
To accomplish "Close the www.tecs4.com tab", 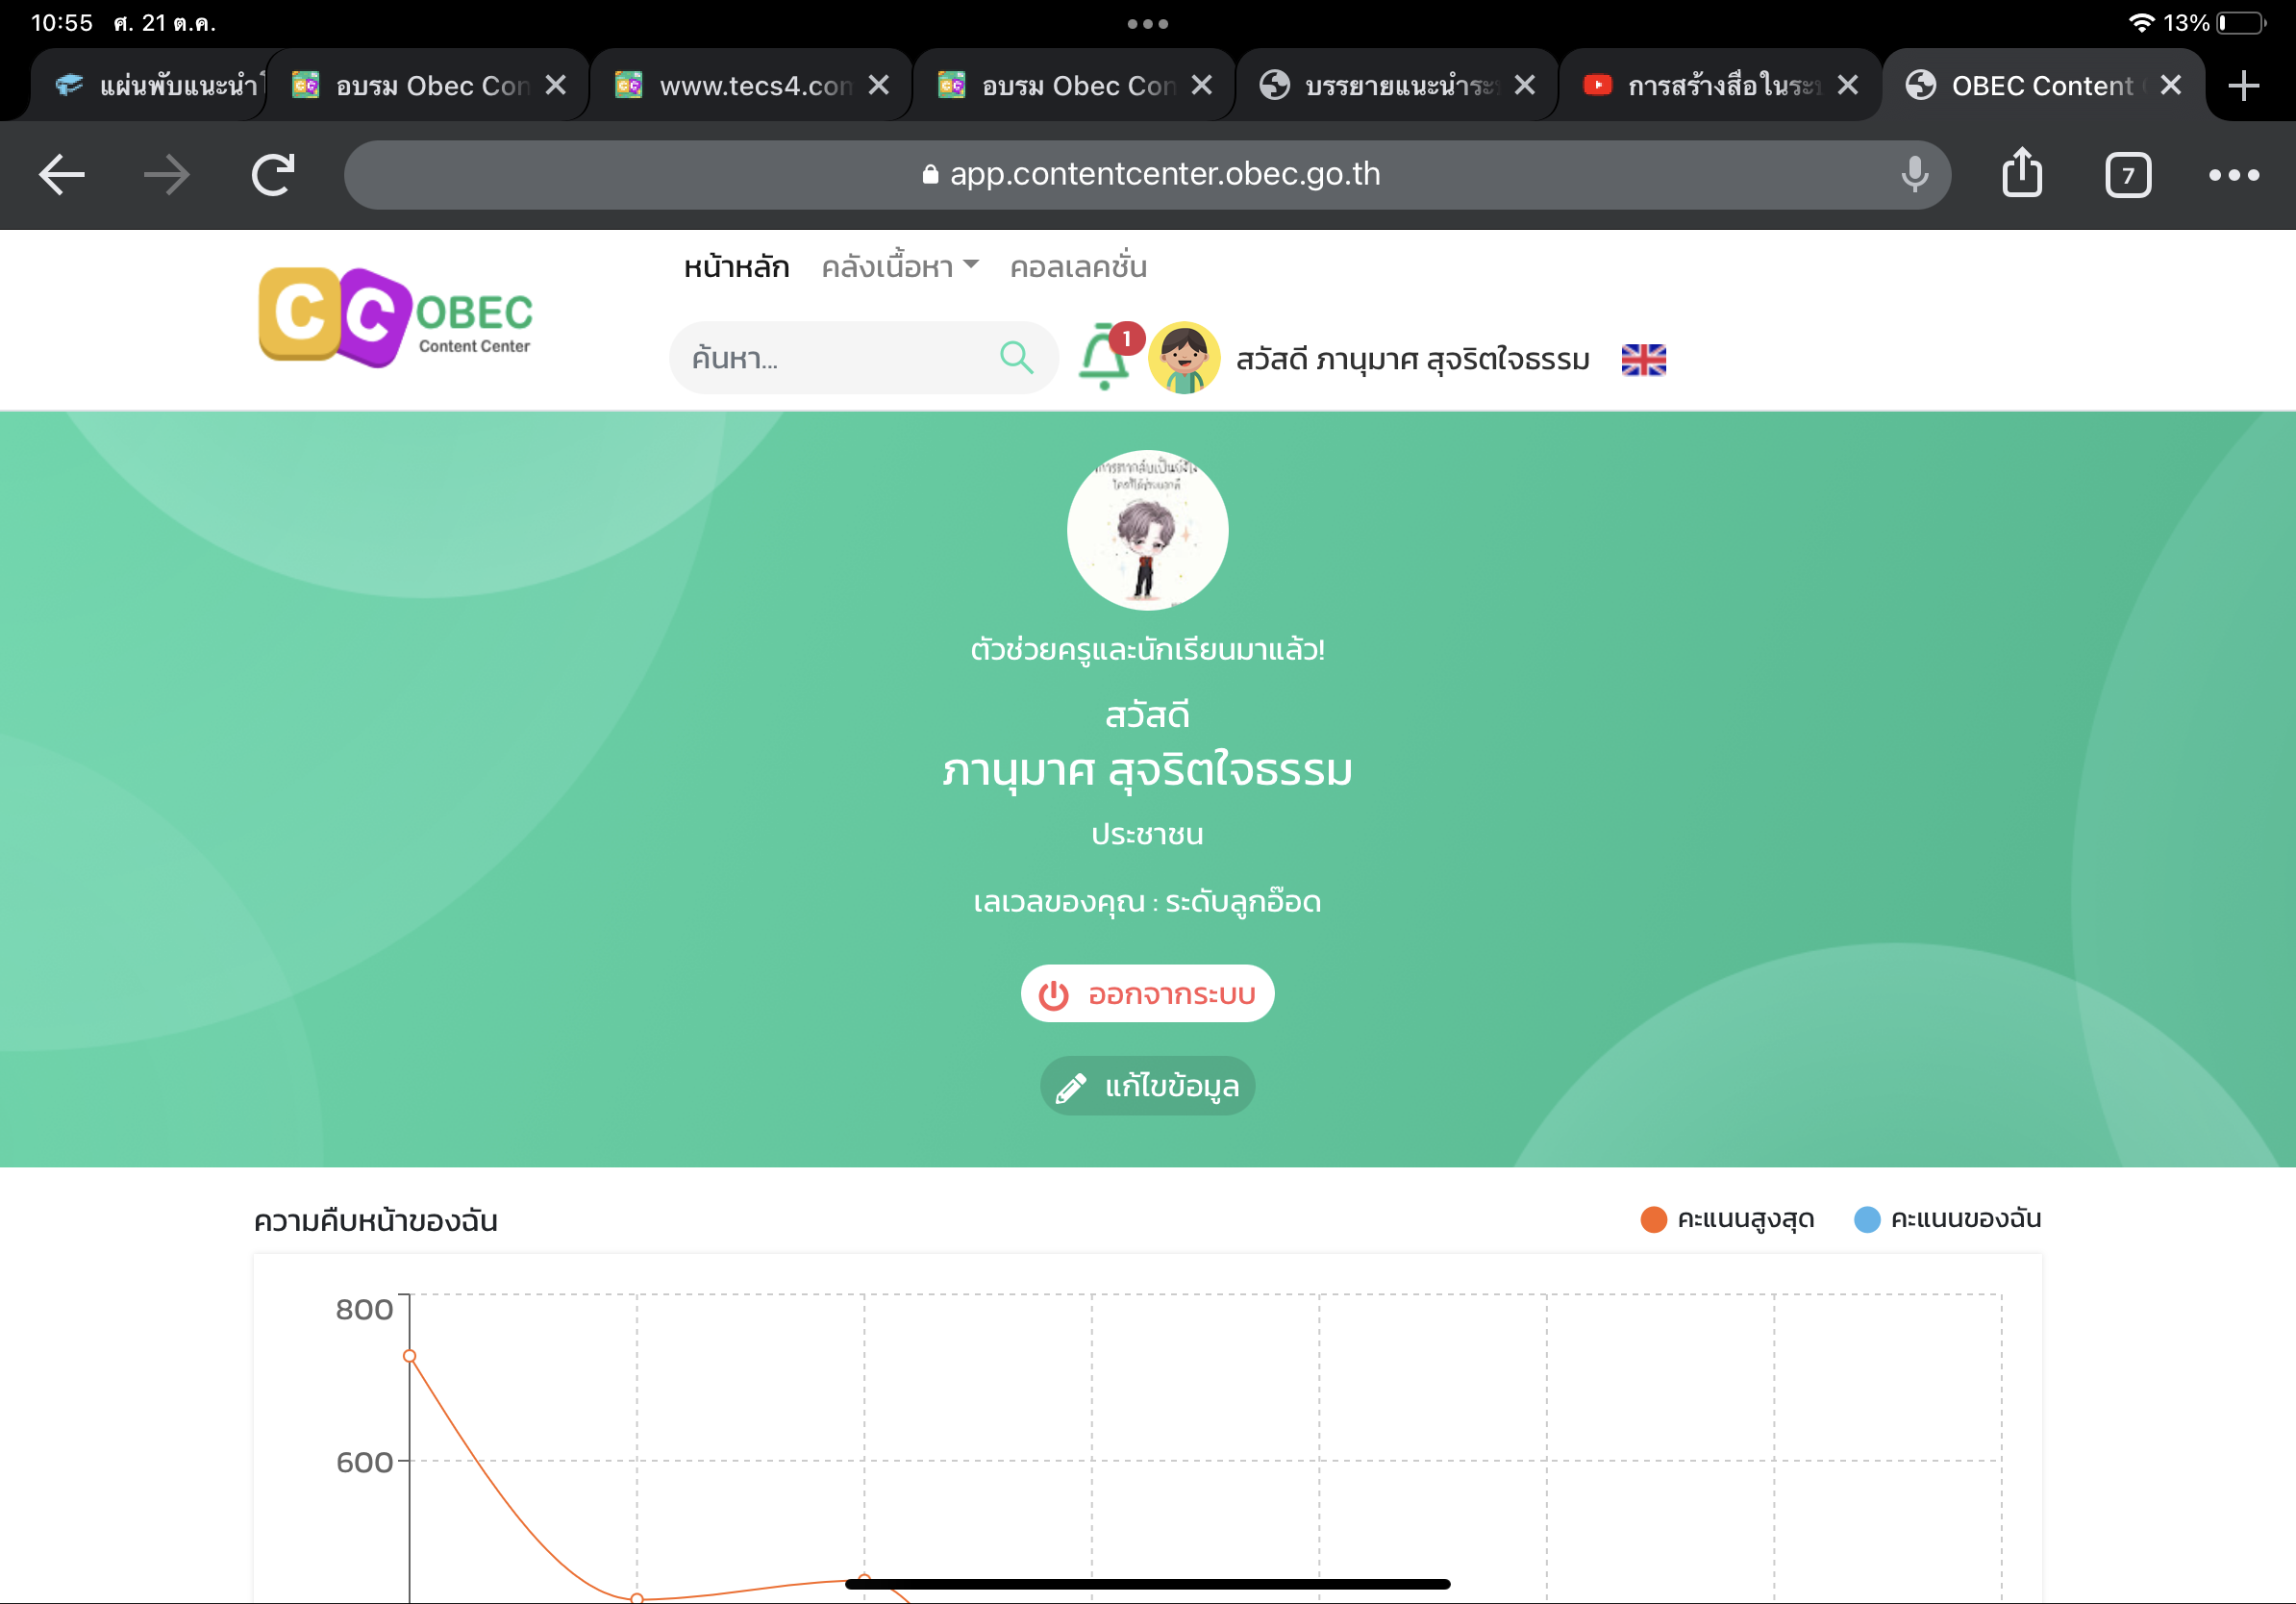I will click(x=878, y=85).
